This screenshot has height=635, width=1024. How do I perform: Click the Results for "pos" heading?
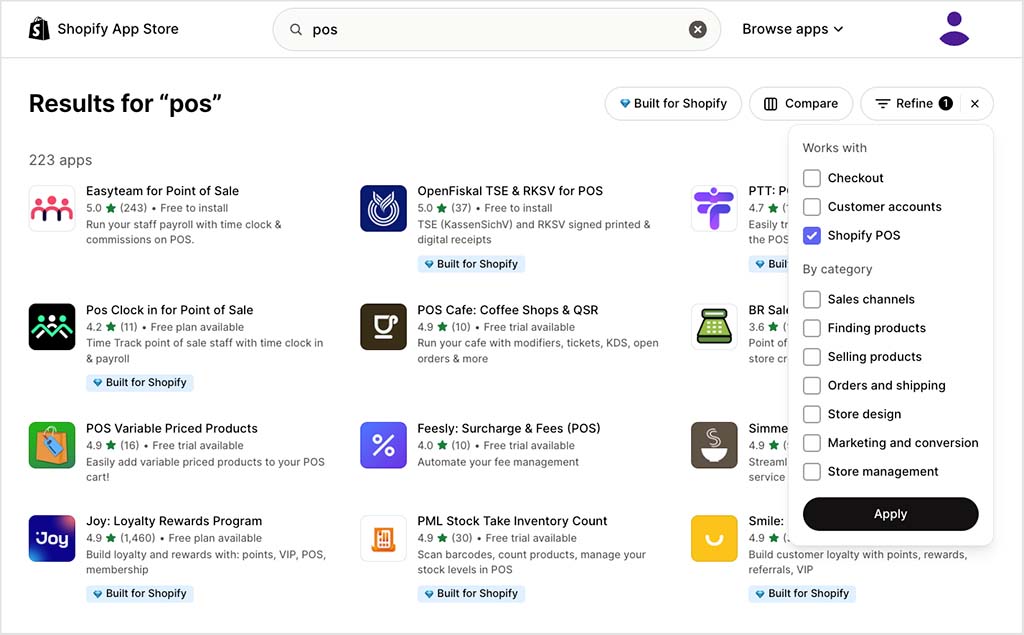pos(125,103)
